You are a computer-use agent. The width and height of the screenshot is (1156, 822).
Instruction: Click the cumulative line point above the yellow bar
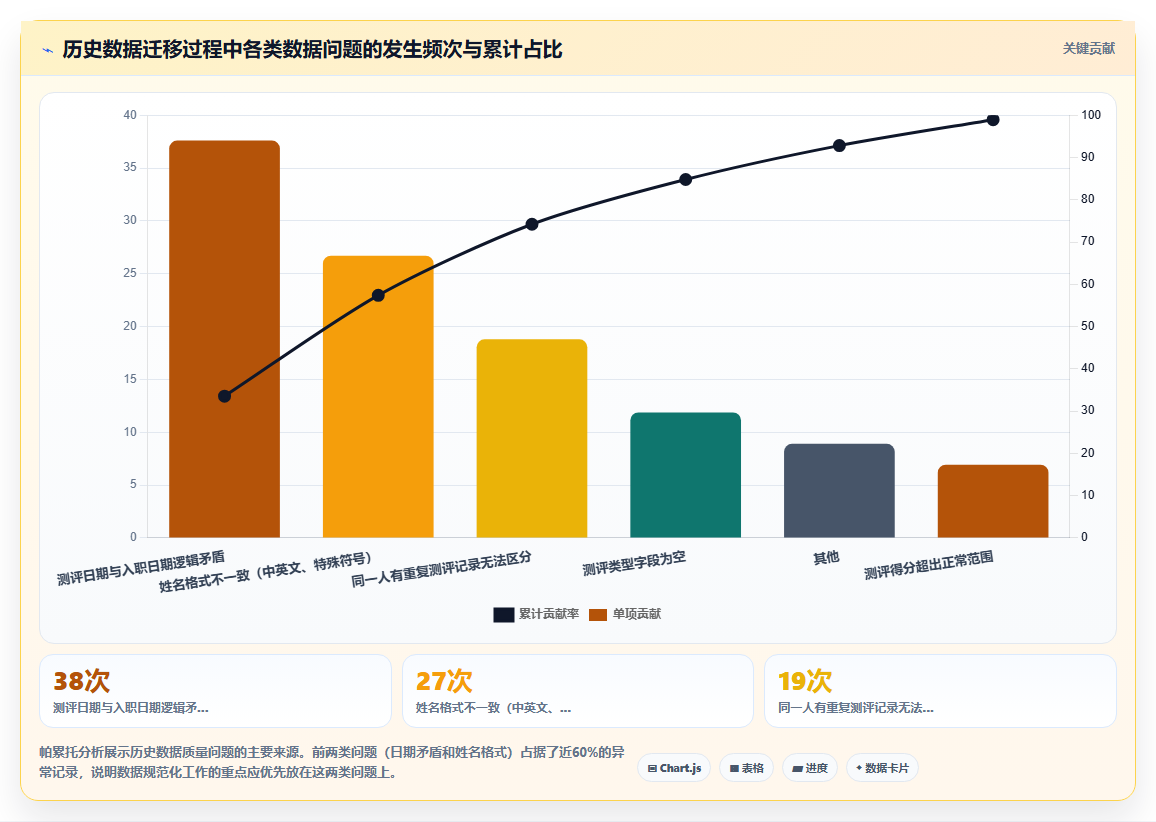pos(532,224)
